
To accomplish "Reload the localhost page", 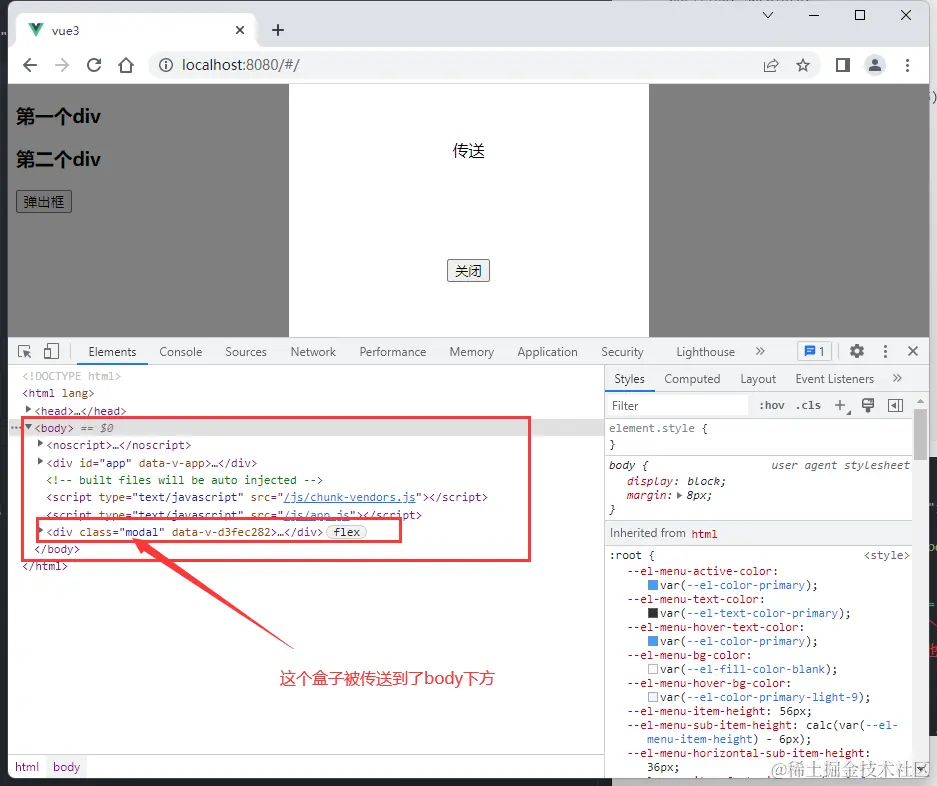I will click(94, 65).
